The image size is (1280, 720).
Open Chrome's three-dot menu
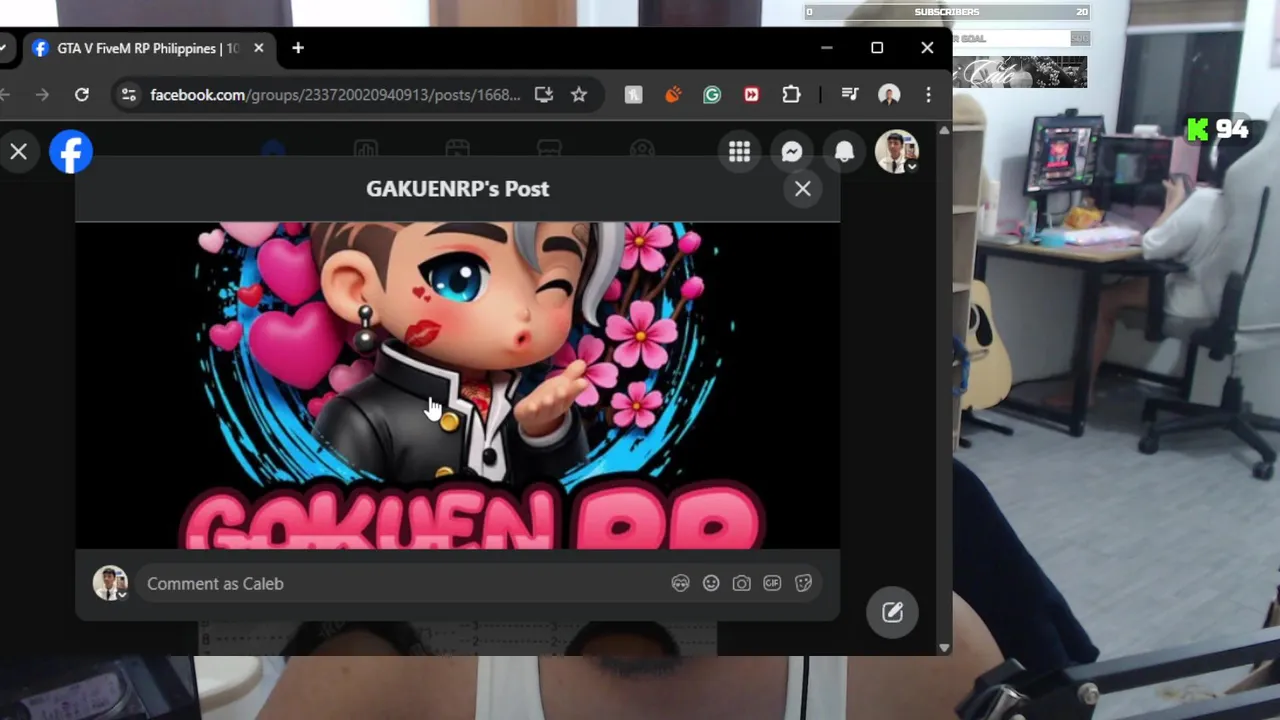pyautogui.click(x=928, y=94)
